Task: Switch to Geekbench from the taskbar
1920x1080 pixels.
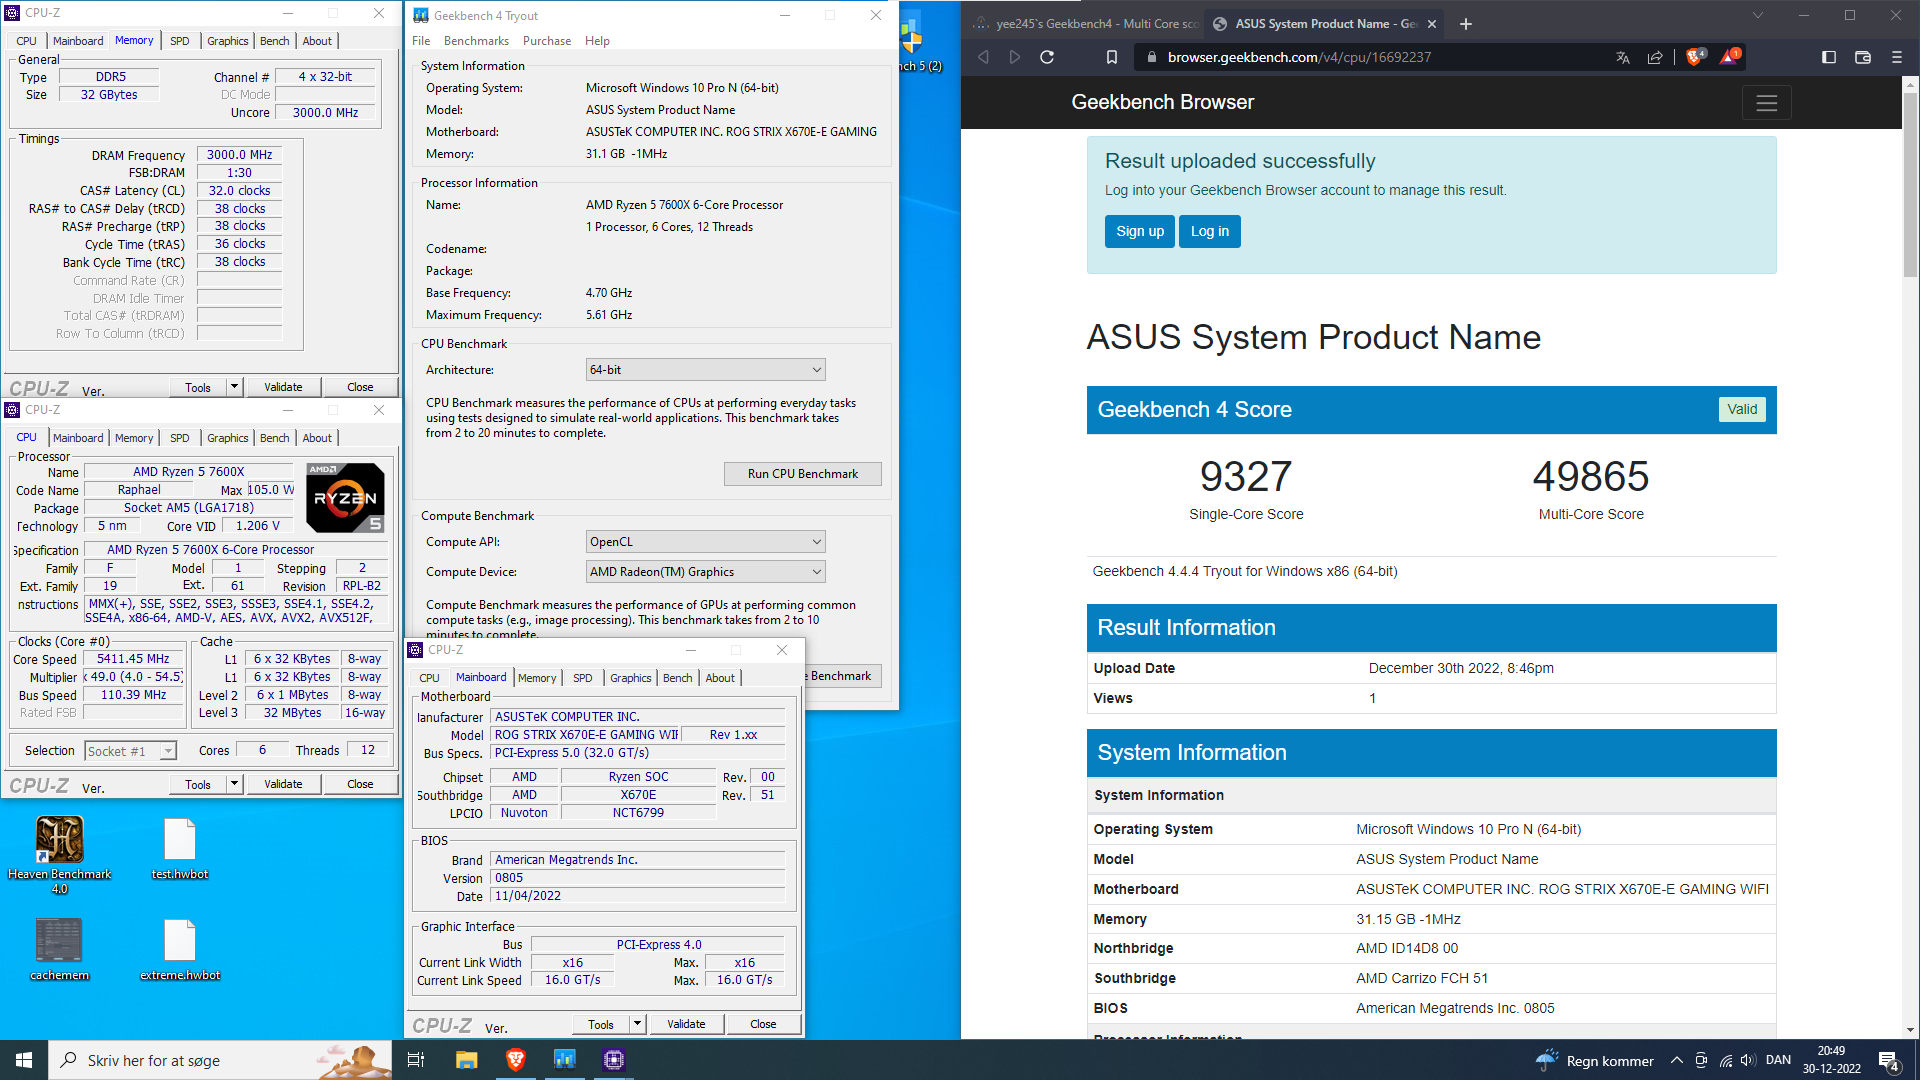Action: pos(565,1060)
